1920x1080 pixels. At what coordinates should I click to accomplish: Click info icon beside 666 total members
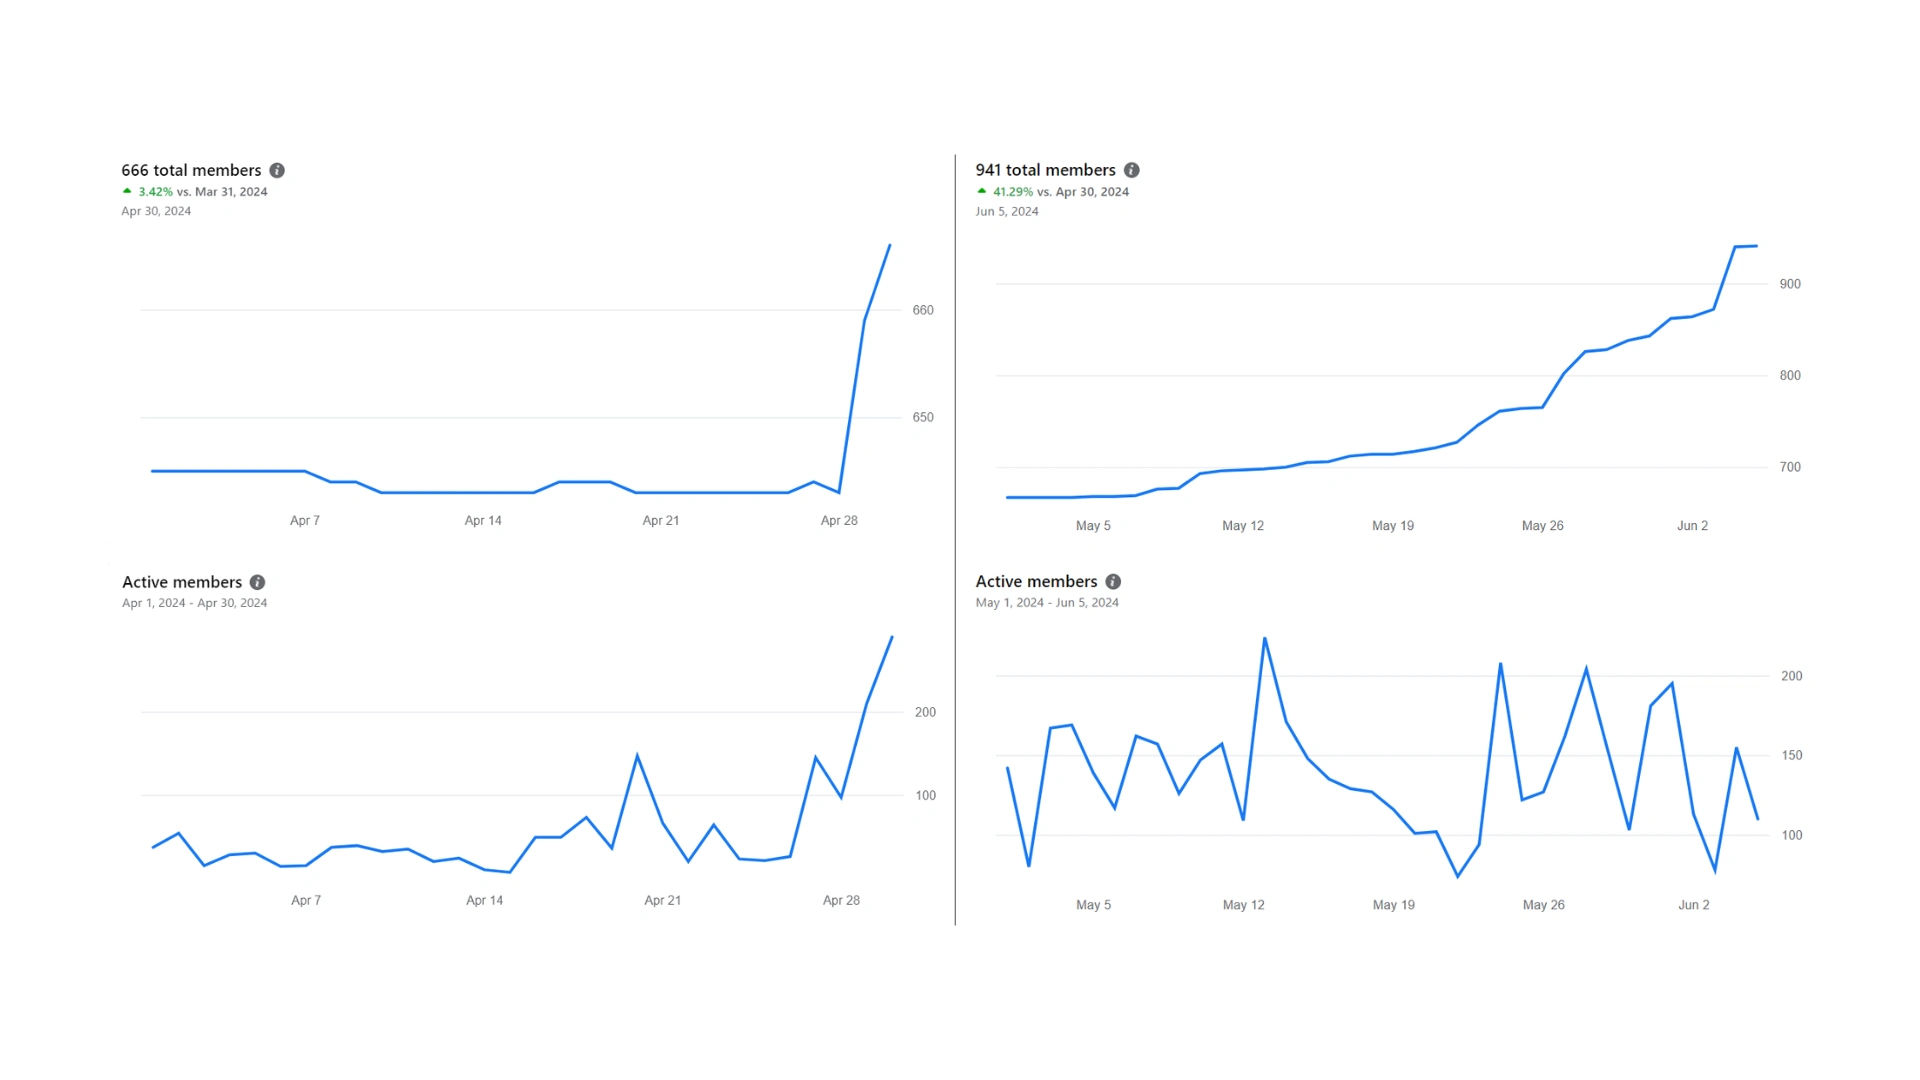277,171
